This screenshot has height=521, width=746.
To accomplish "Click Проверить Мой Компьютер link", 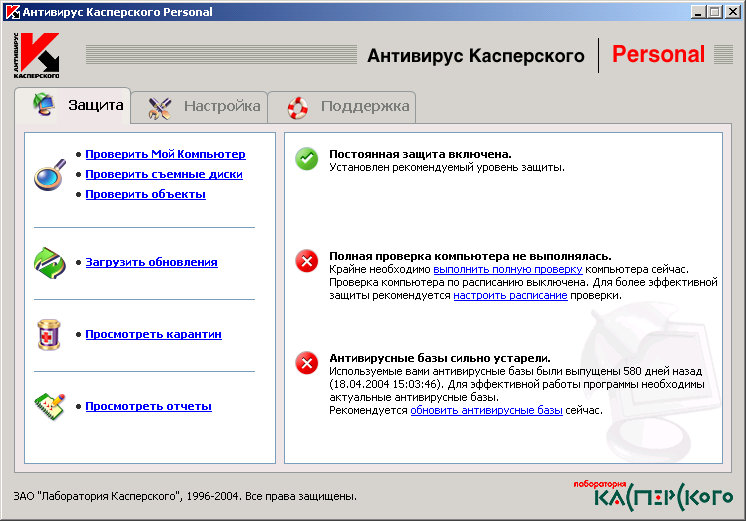I will (x=166, y=154).
